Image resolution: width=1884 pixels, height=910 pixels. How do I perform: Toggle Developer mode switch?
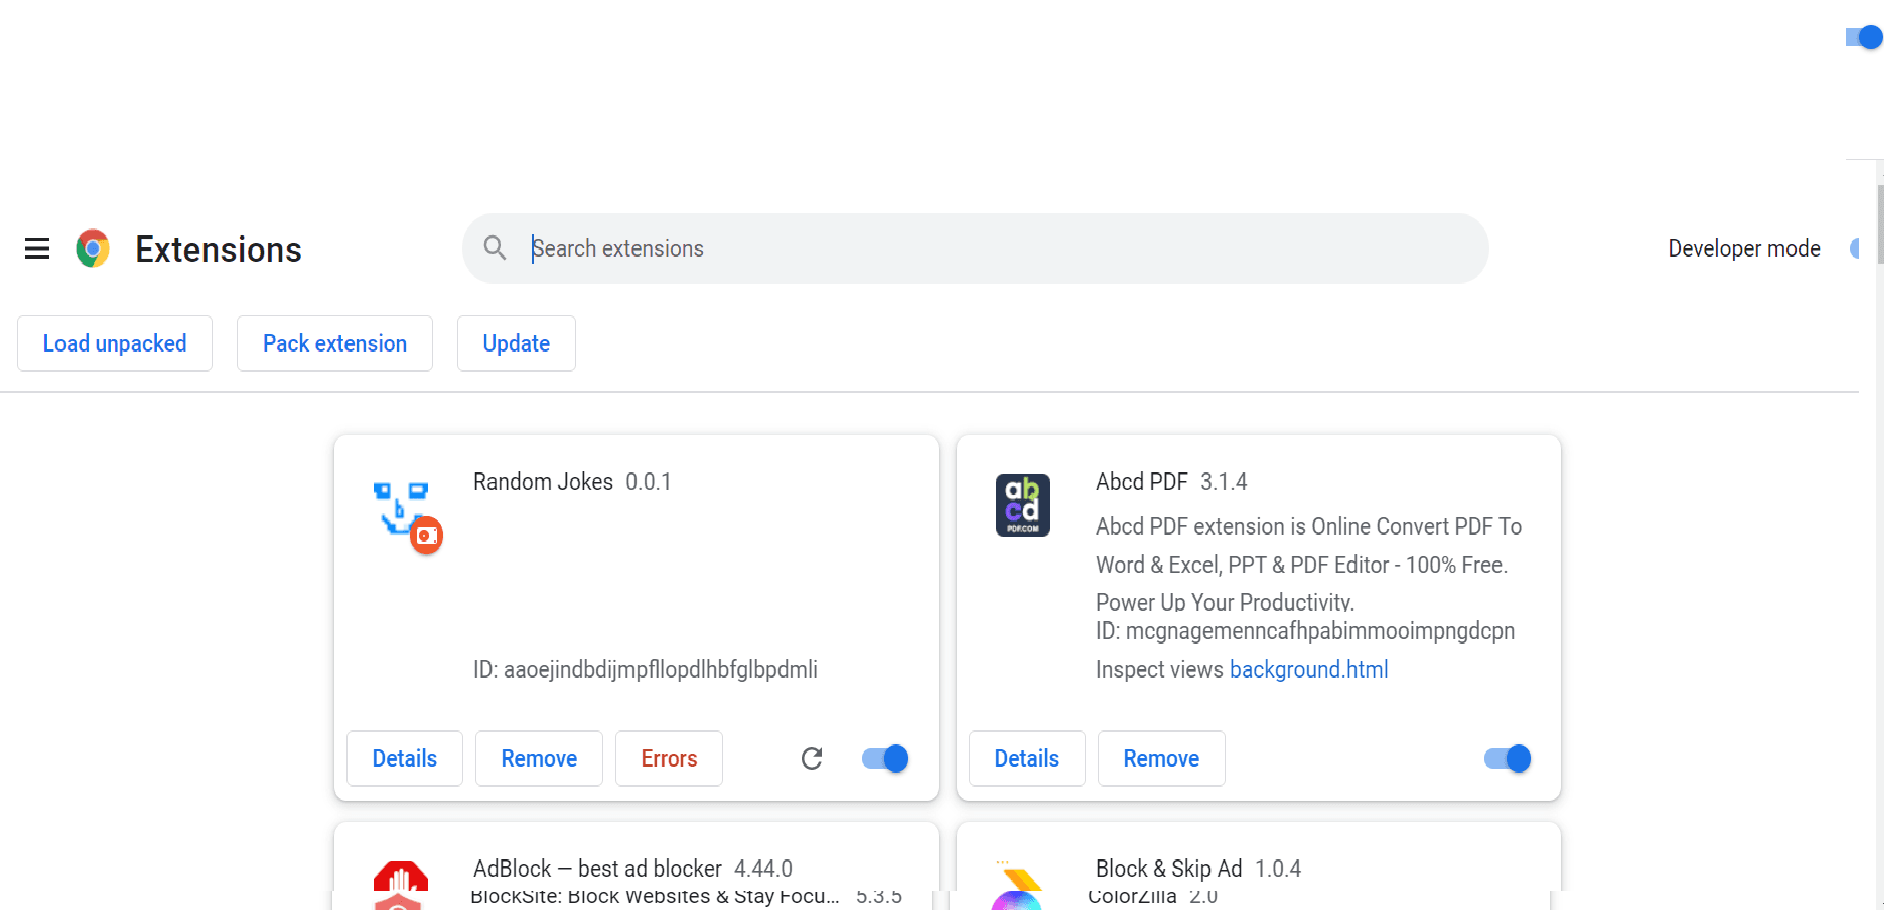pyautogui.click(x=1855, y=249)
